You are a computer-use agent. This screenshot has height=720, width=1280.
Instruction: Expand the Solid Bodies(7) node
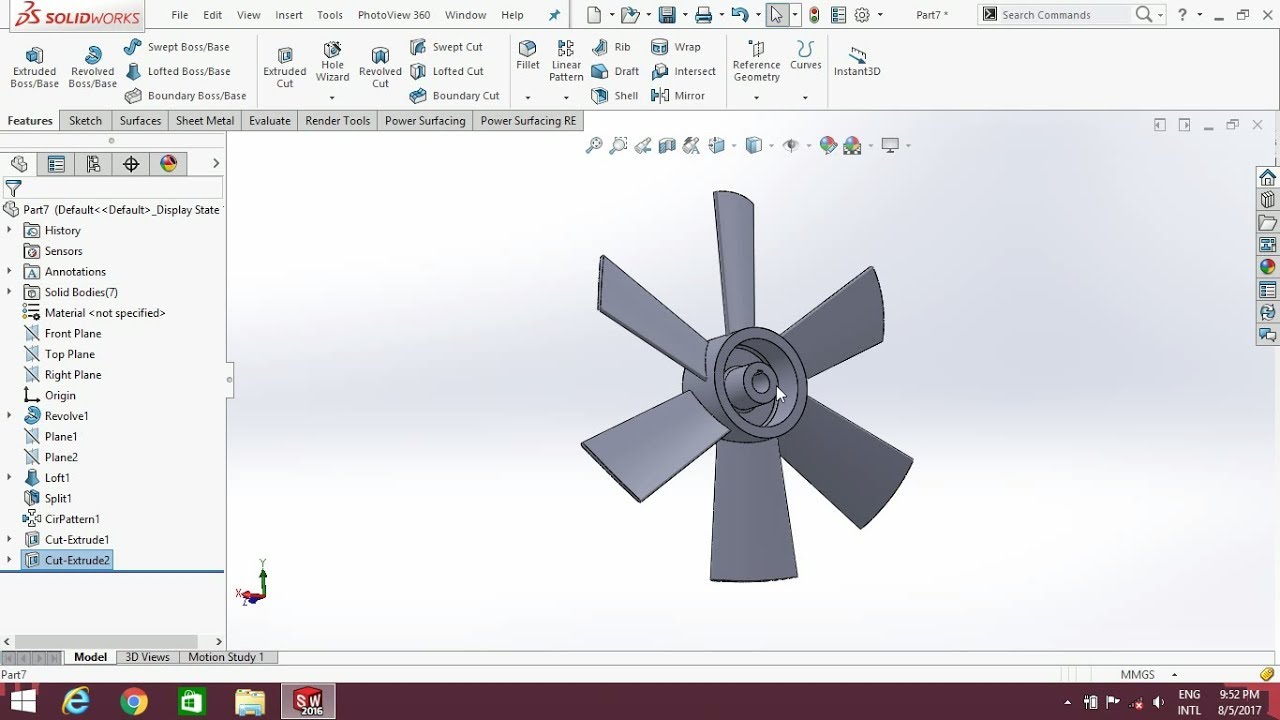pos(9,292)
